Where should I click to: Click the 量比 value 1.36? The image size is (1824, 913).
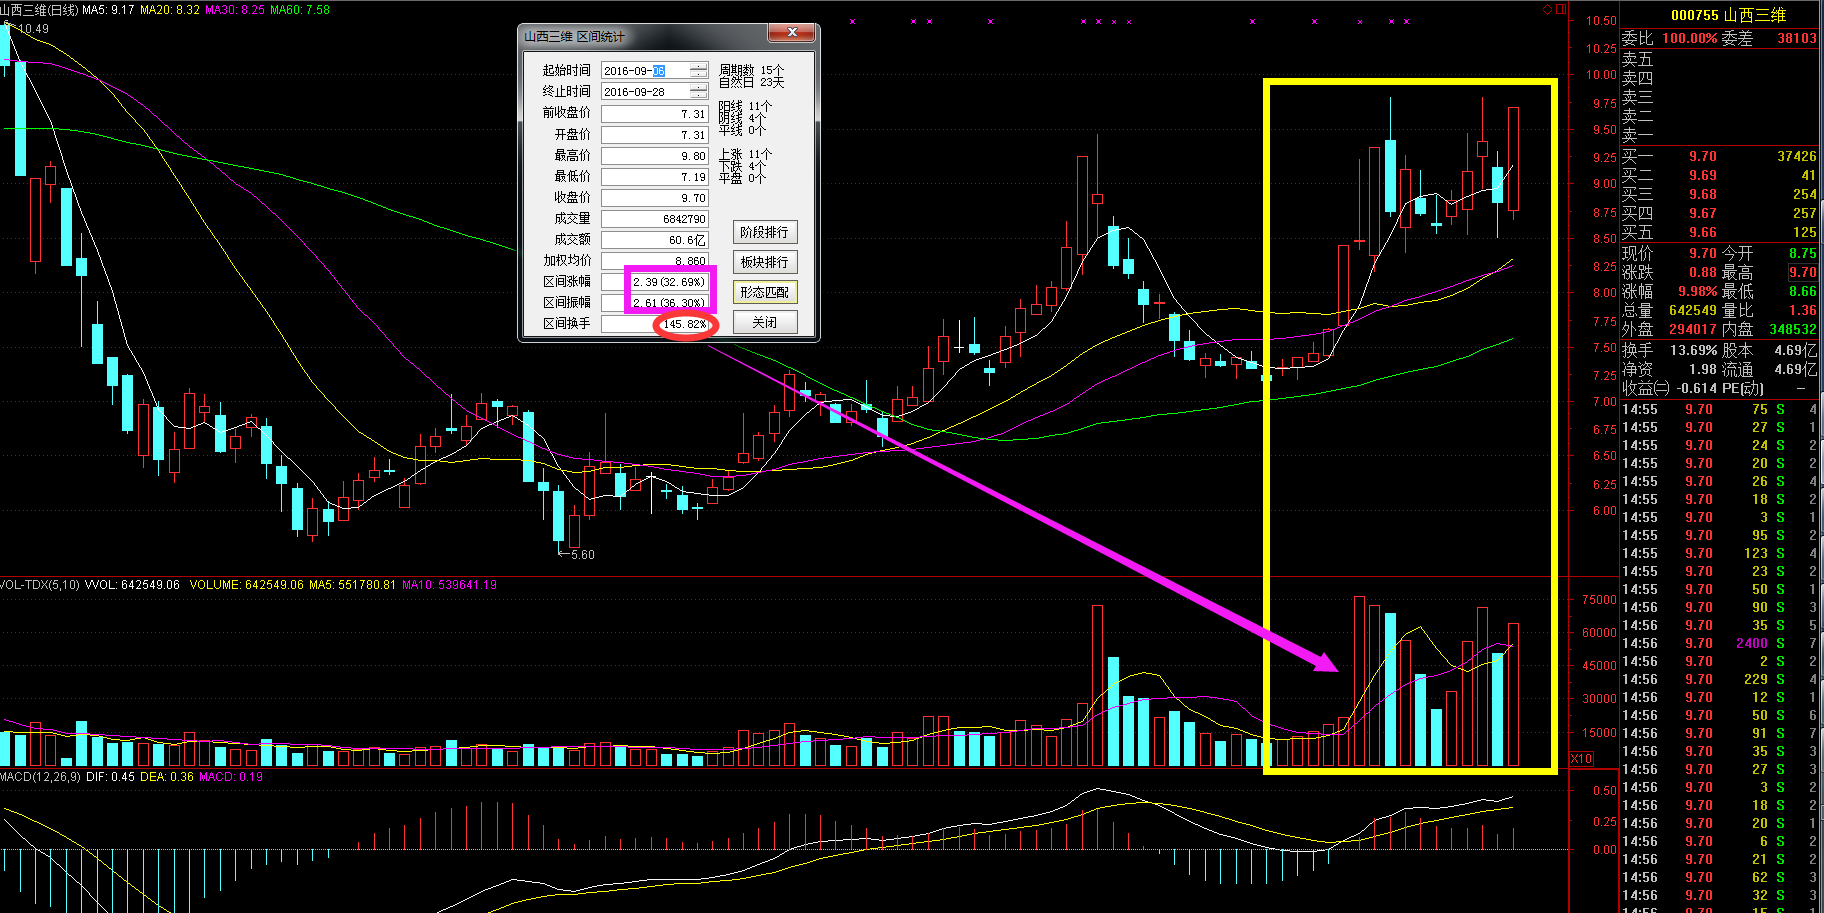(1803, 311)
